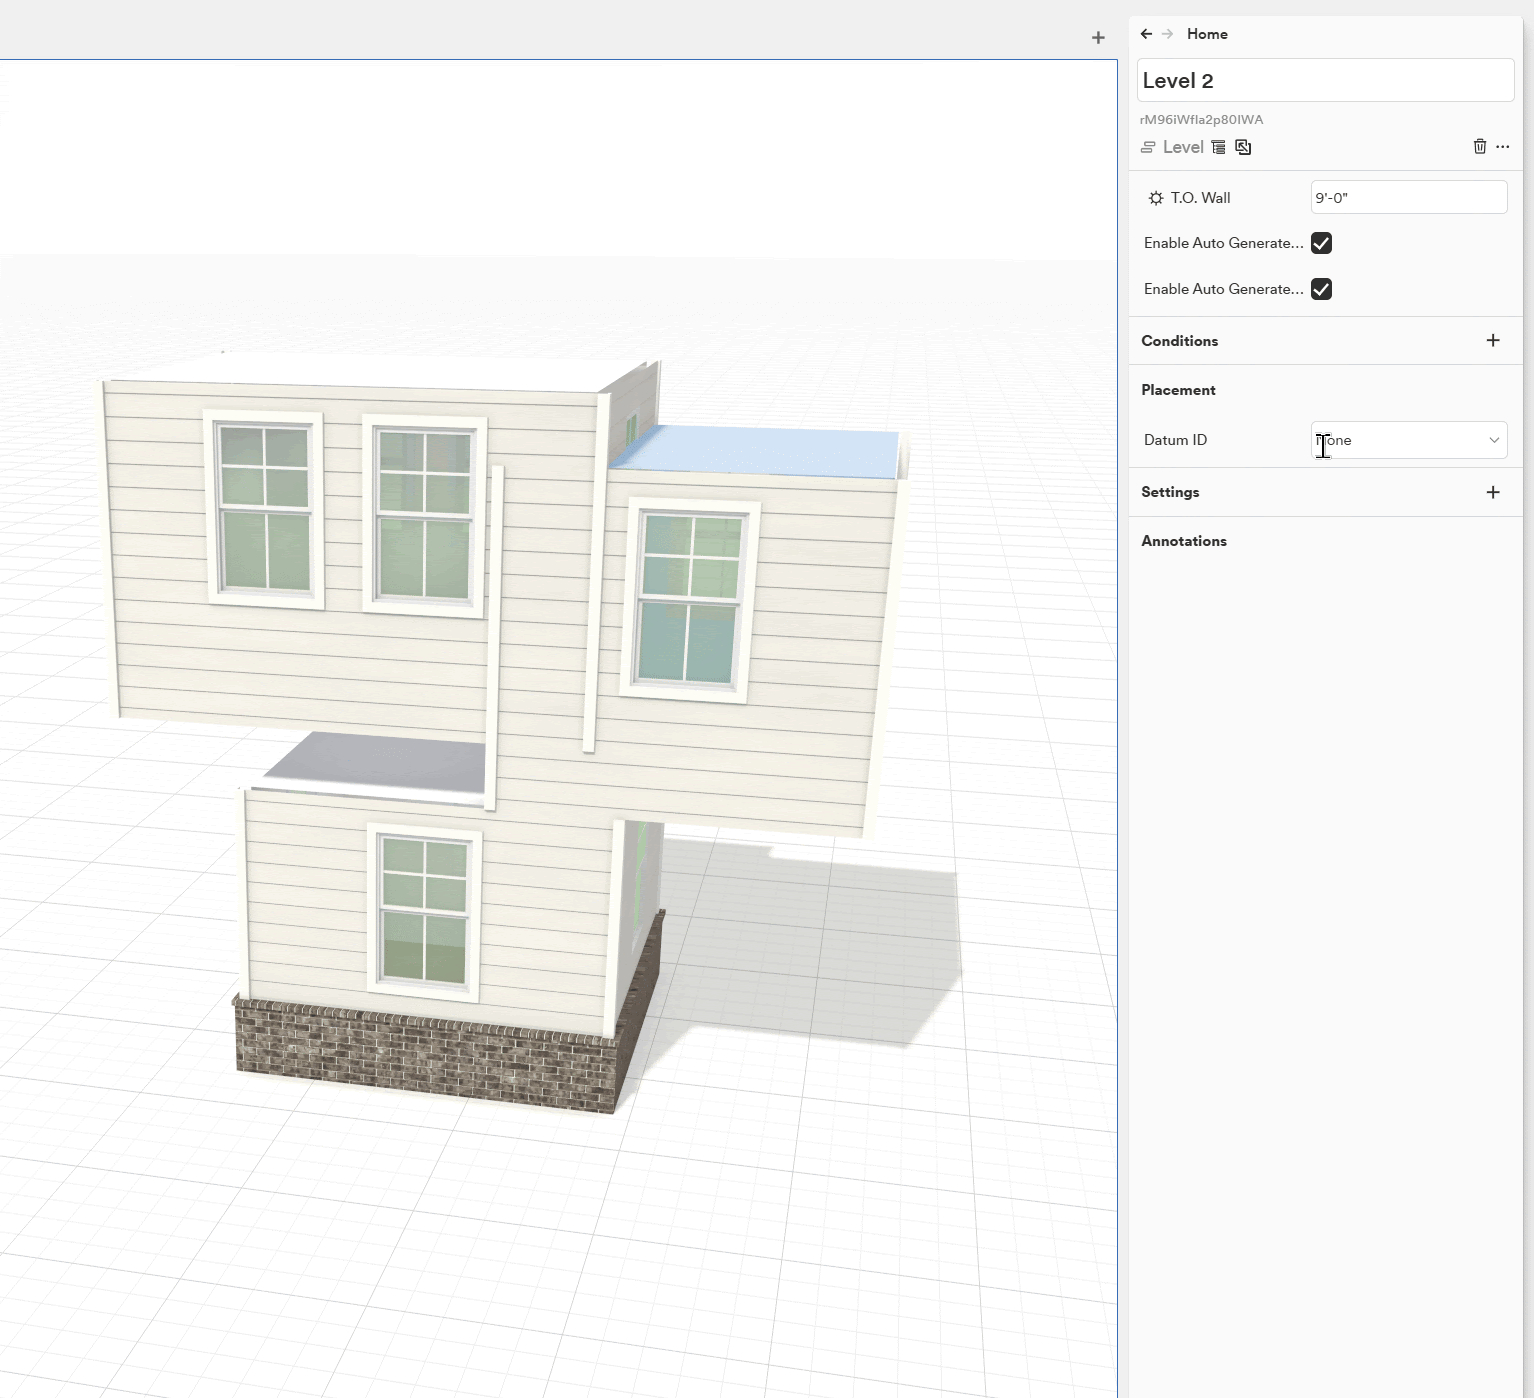Click the T.O. Wall height field
The height and width of the screenshot is (1398, 1534).
[x=1408, y=198]
